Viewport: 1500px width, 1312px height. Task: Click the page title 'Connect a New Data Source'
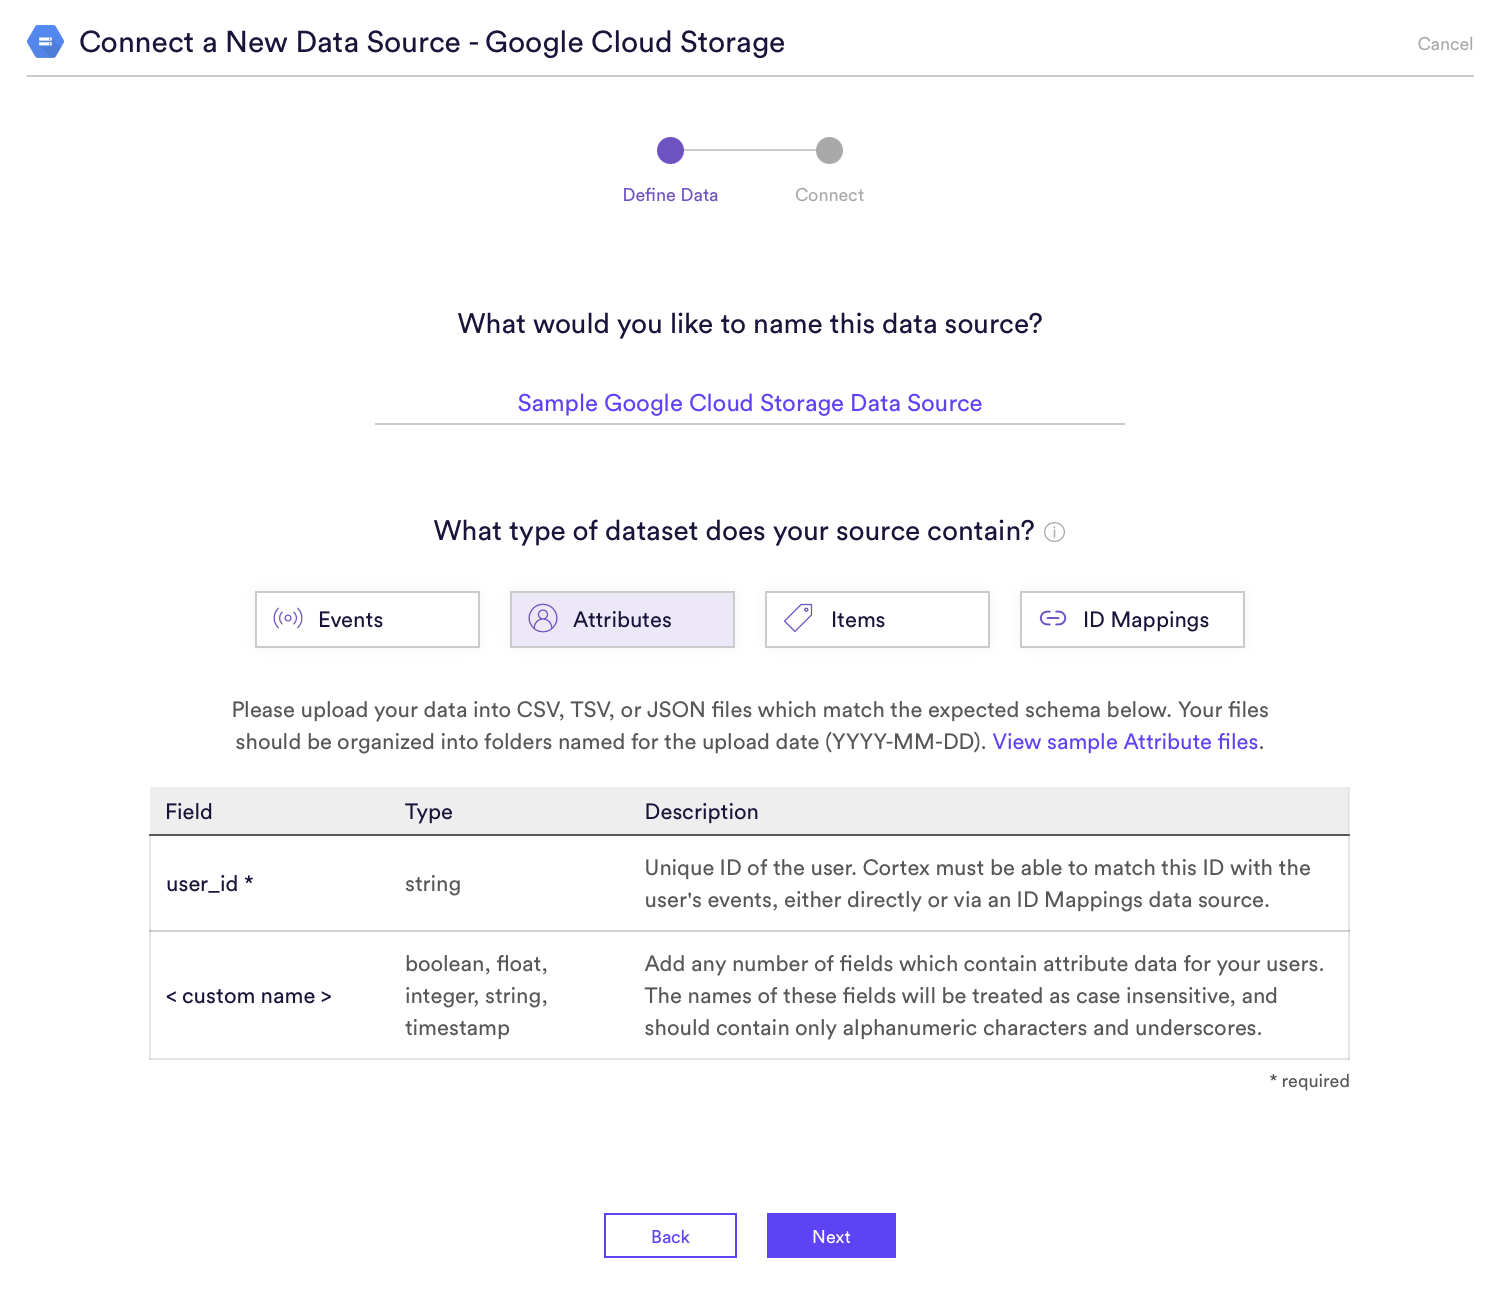432,42
